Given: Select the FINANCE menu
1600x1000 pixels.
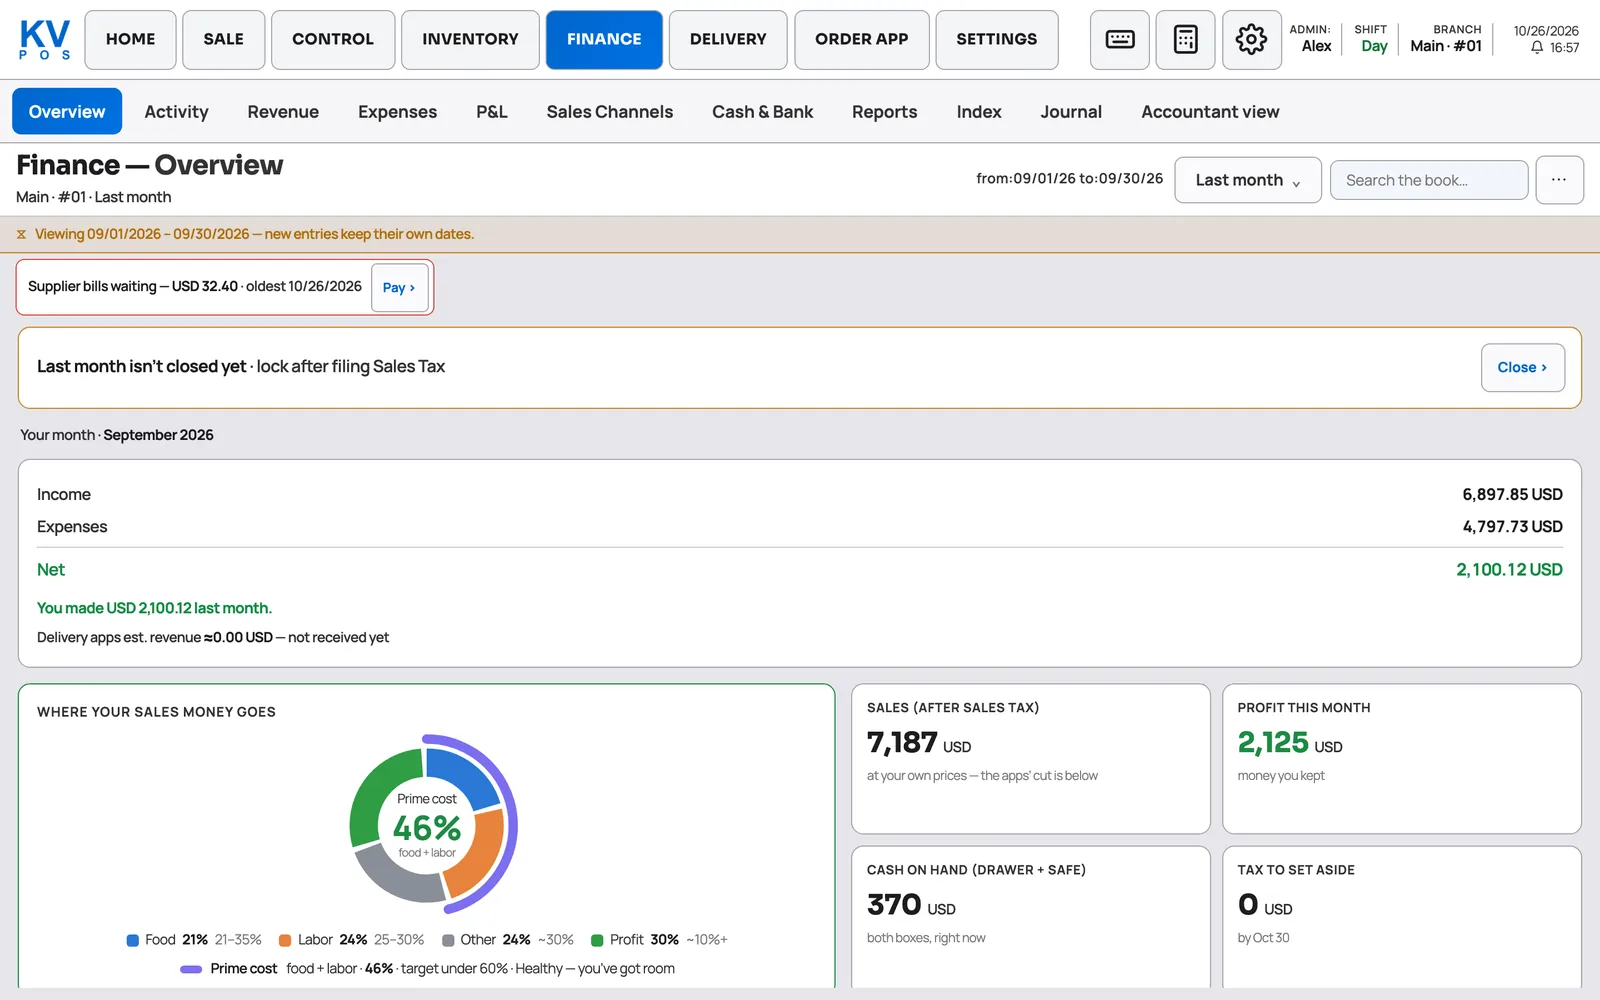Looking at the screenshot, I should point(604,40).
